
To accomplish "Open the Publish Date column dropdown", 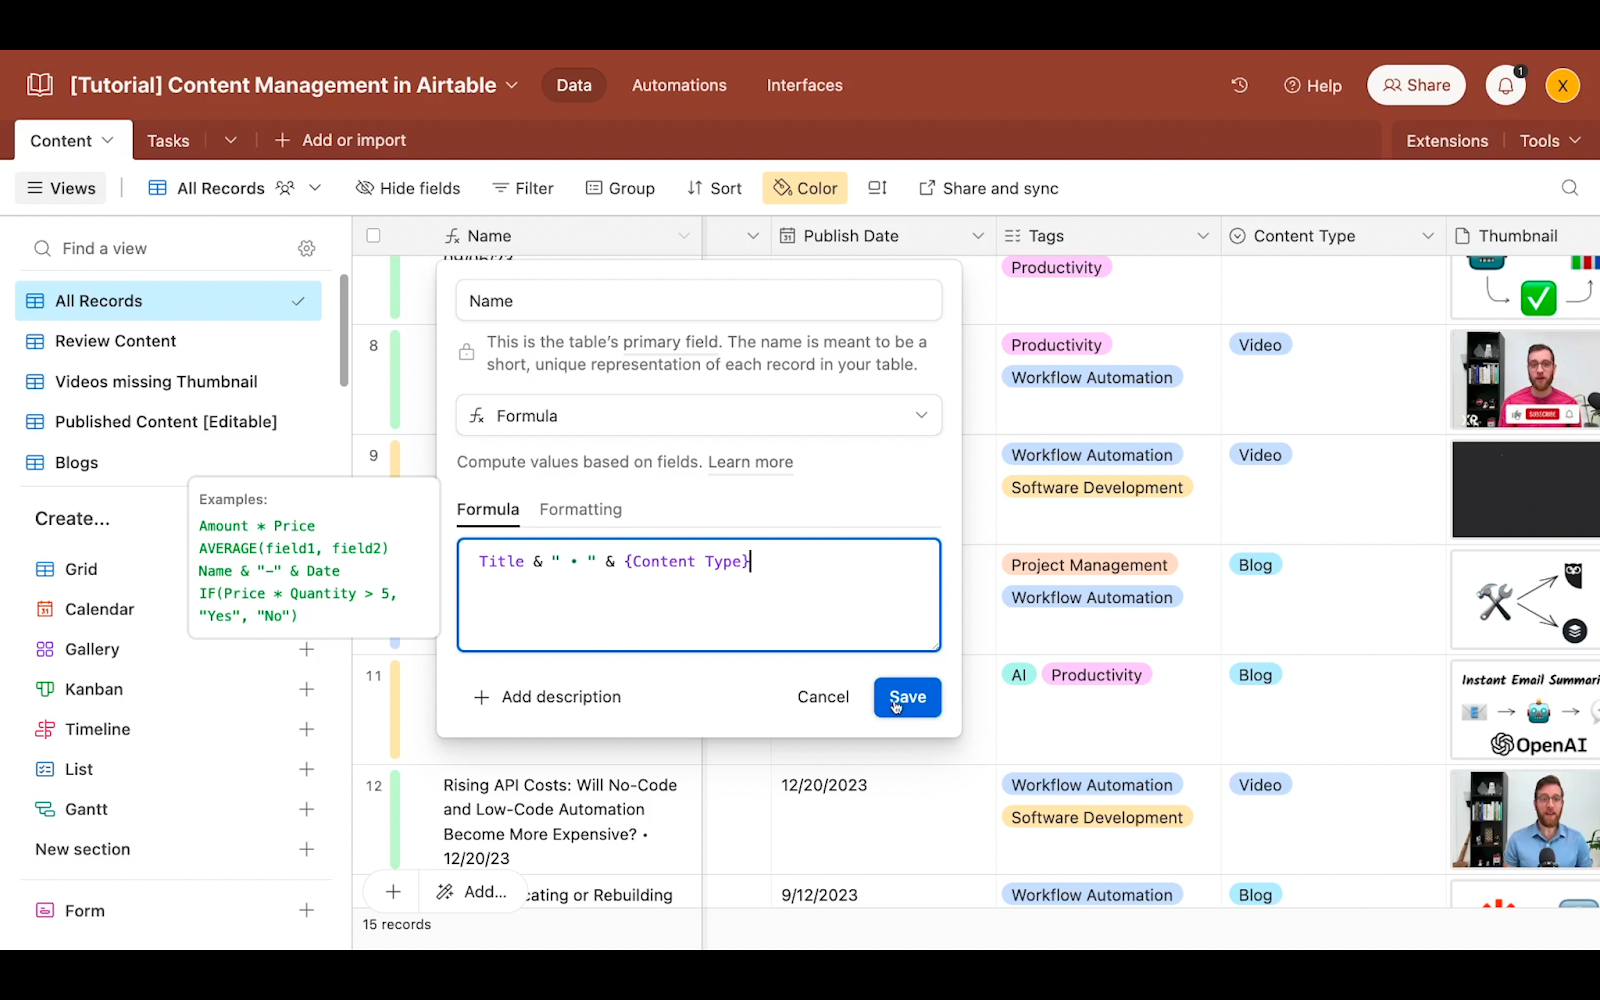I will pyautogui.click(x=977, y=236).
